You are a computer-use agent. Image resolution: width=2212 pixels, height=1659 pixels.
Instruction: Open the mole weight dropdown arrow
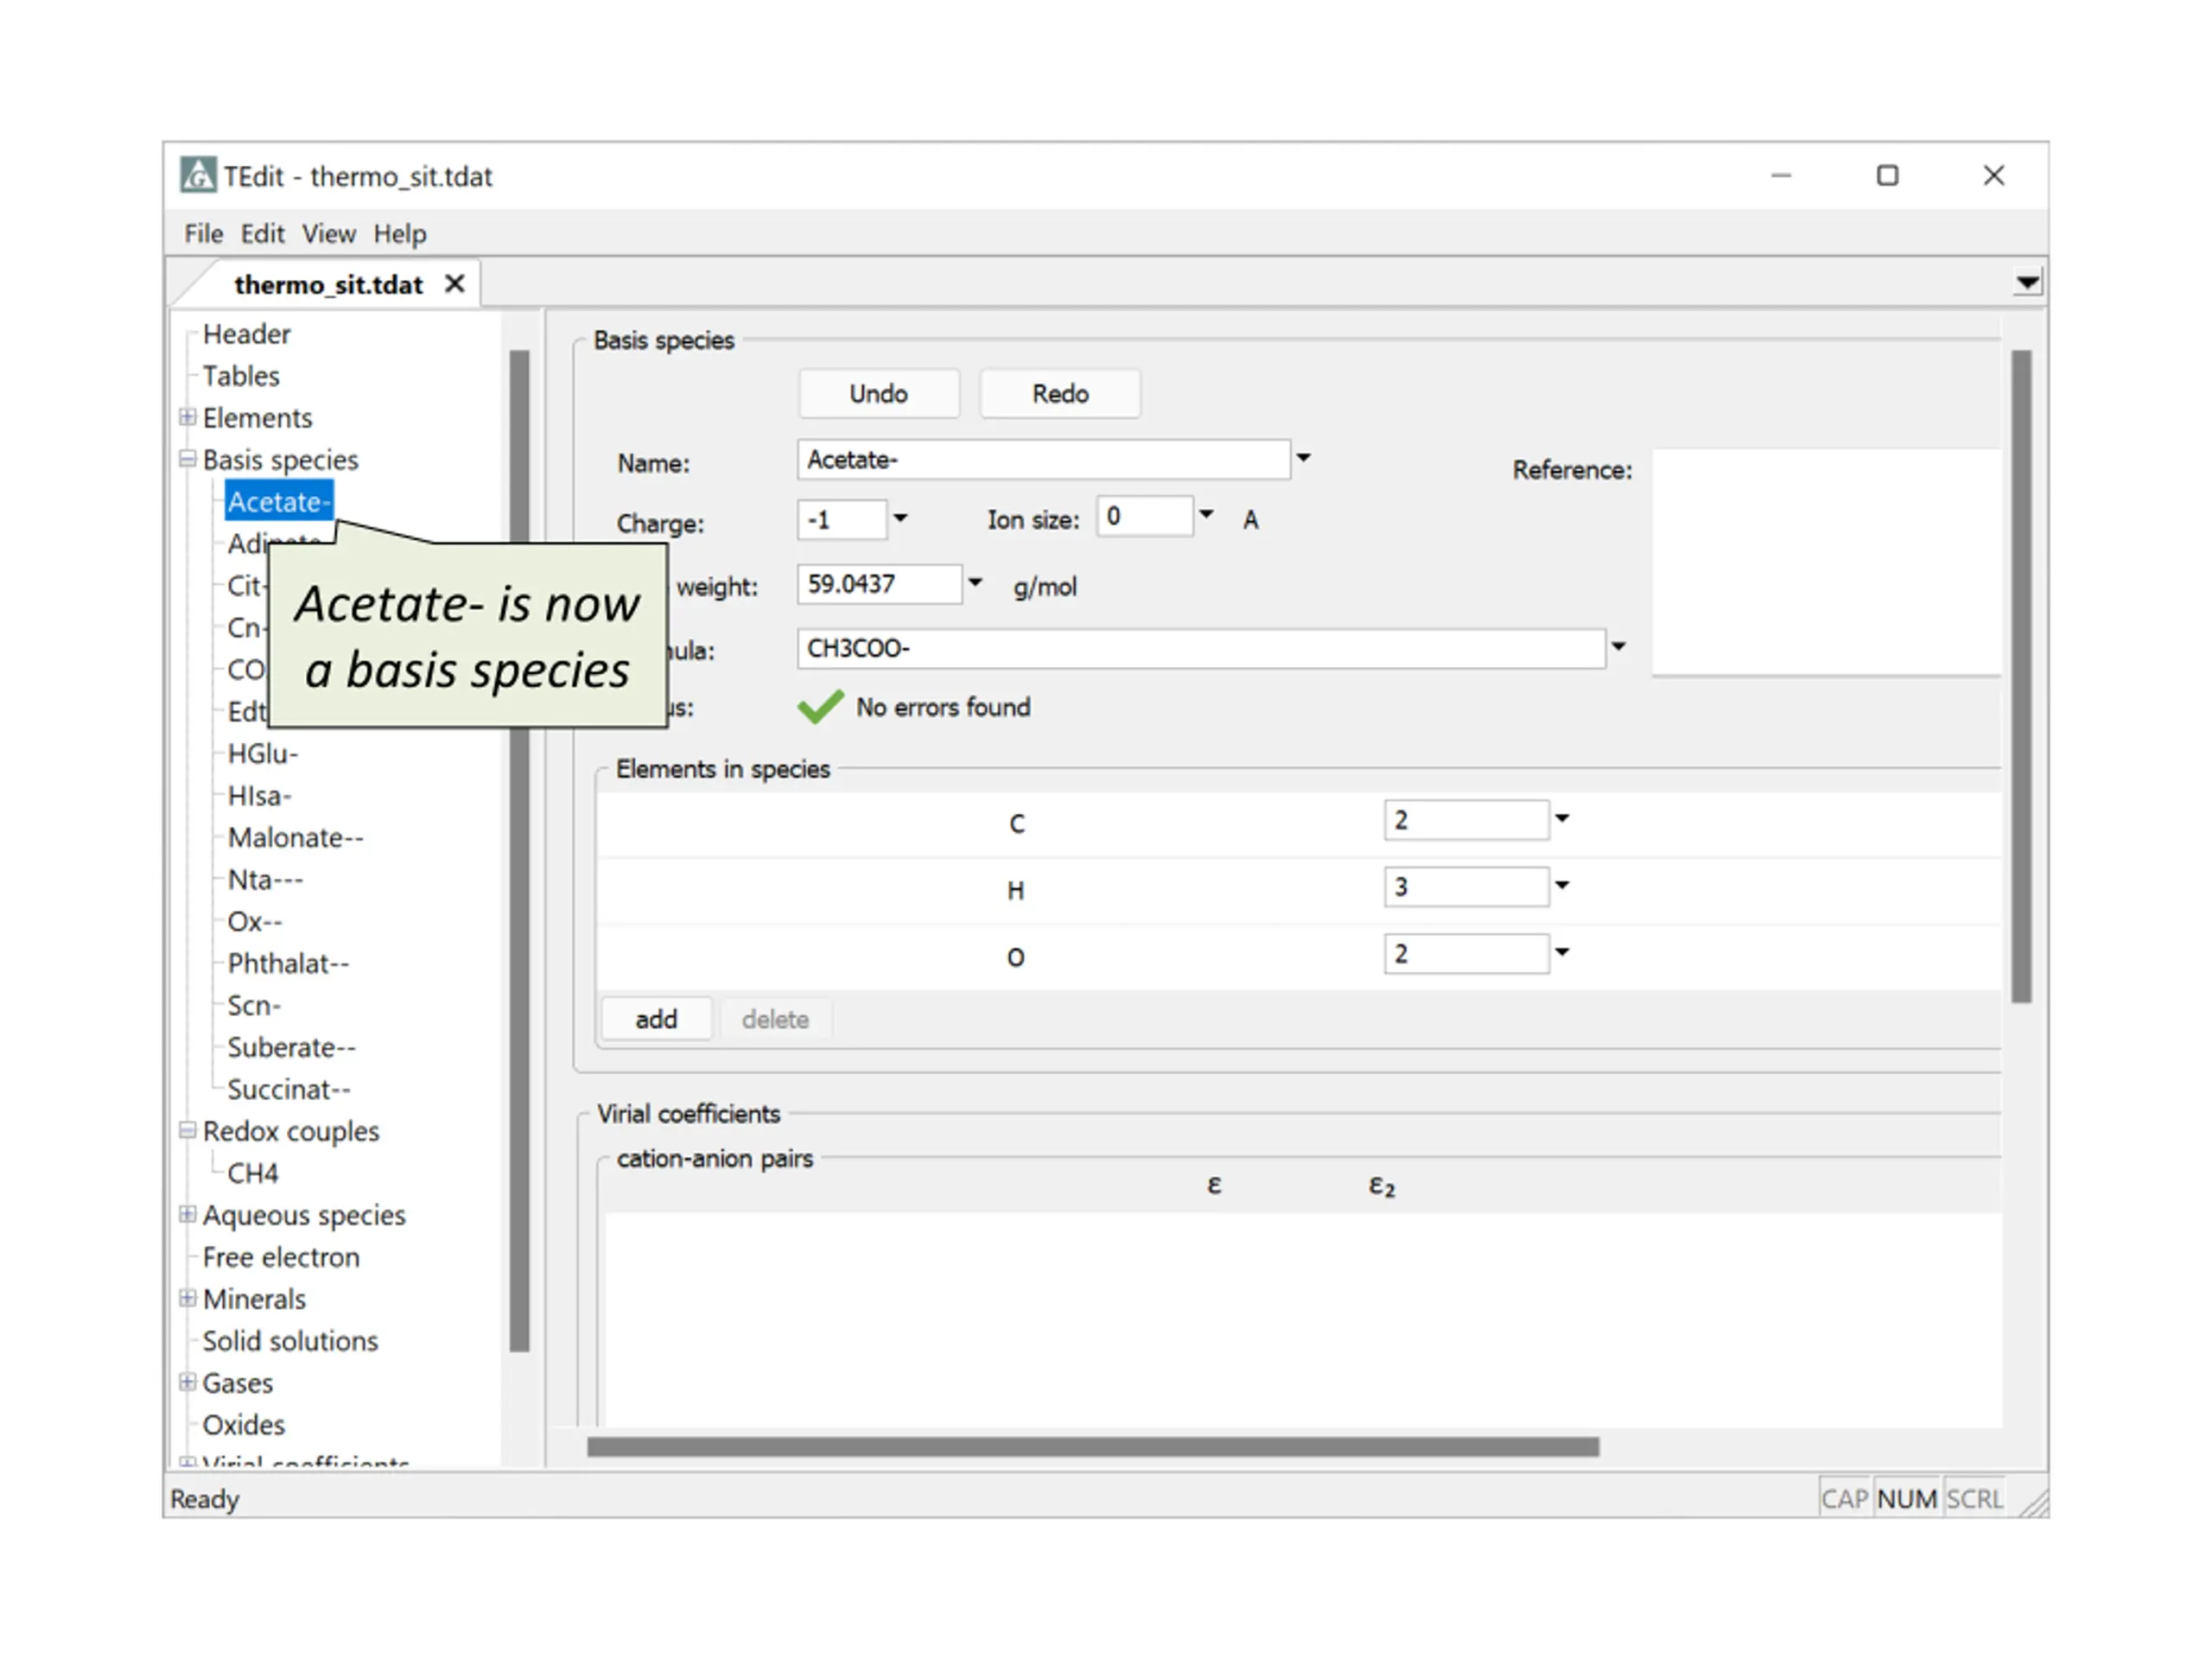[x=975, y=583]
